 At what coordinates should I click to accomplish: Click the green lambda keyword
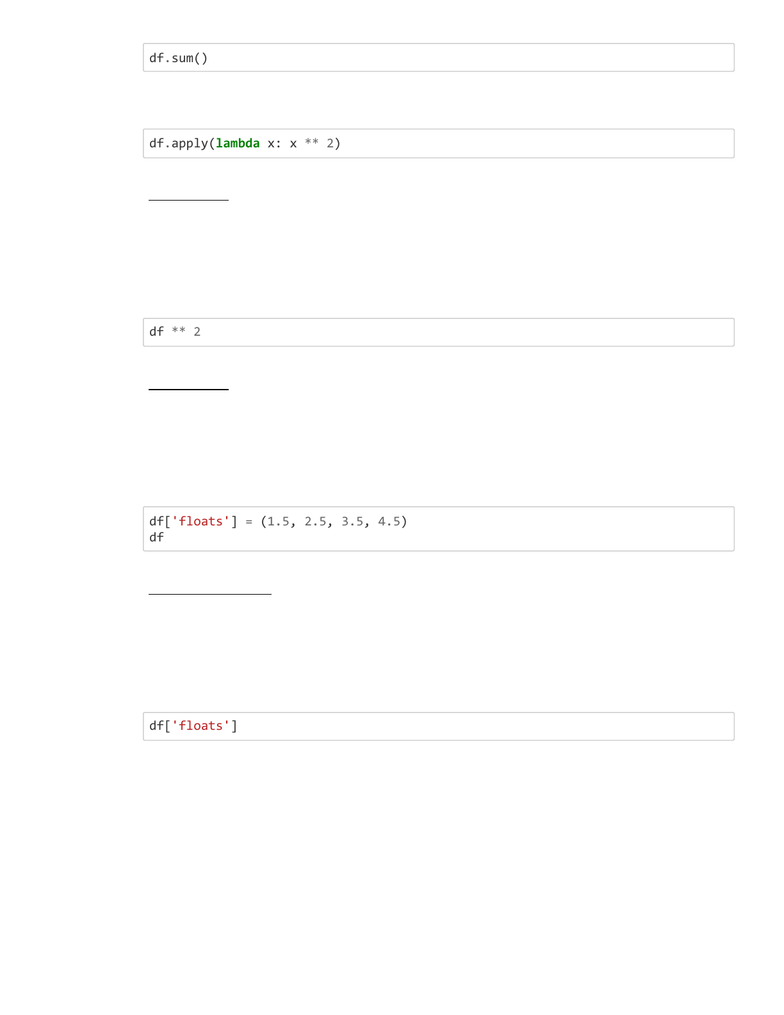[238, 143]
